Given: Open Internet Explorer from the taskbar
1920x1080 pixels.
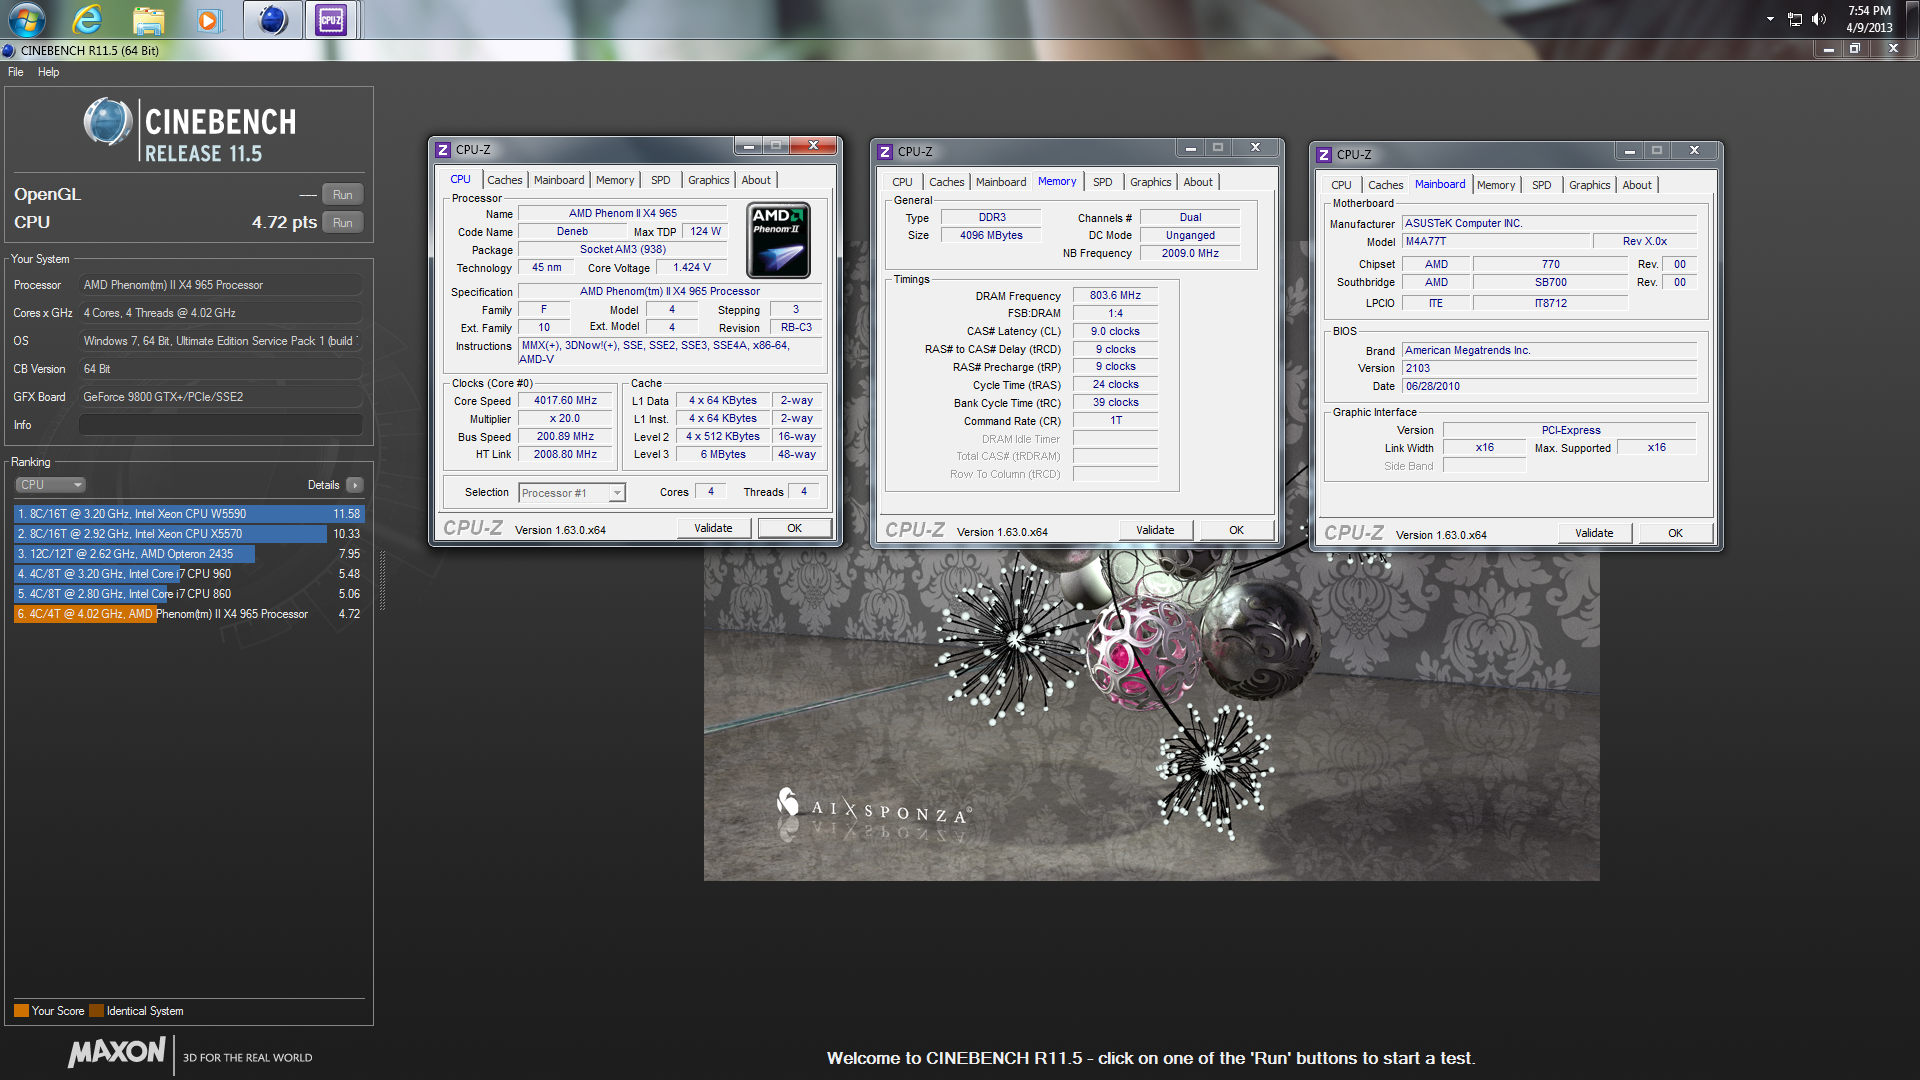Looking at the screenshot, I should tap(88, 19).
